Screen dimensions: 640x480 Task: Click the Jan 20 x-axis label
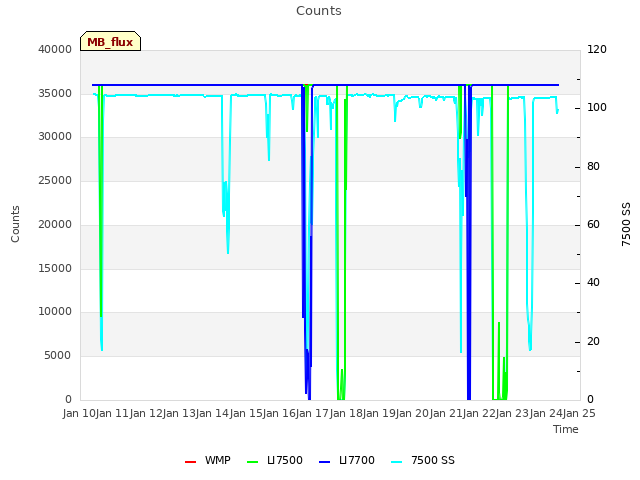tap(412, 413)
